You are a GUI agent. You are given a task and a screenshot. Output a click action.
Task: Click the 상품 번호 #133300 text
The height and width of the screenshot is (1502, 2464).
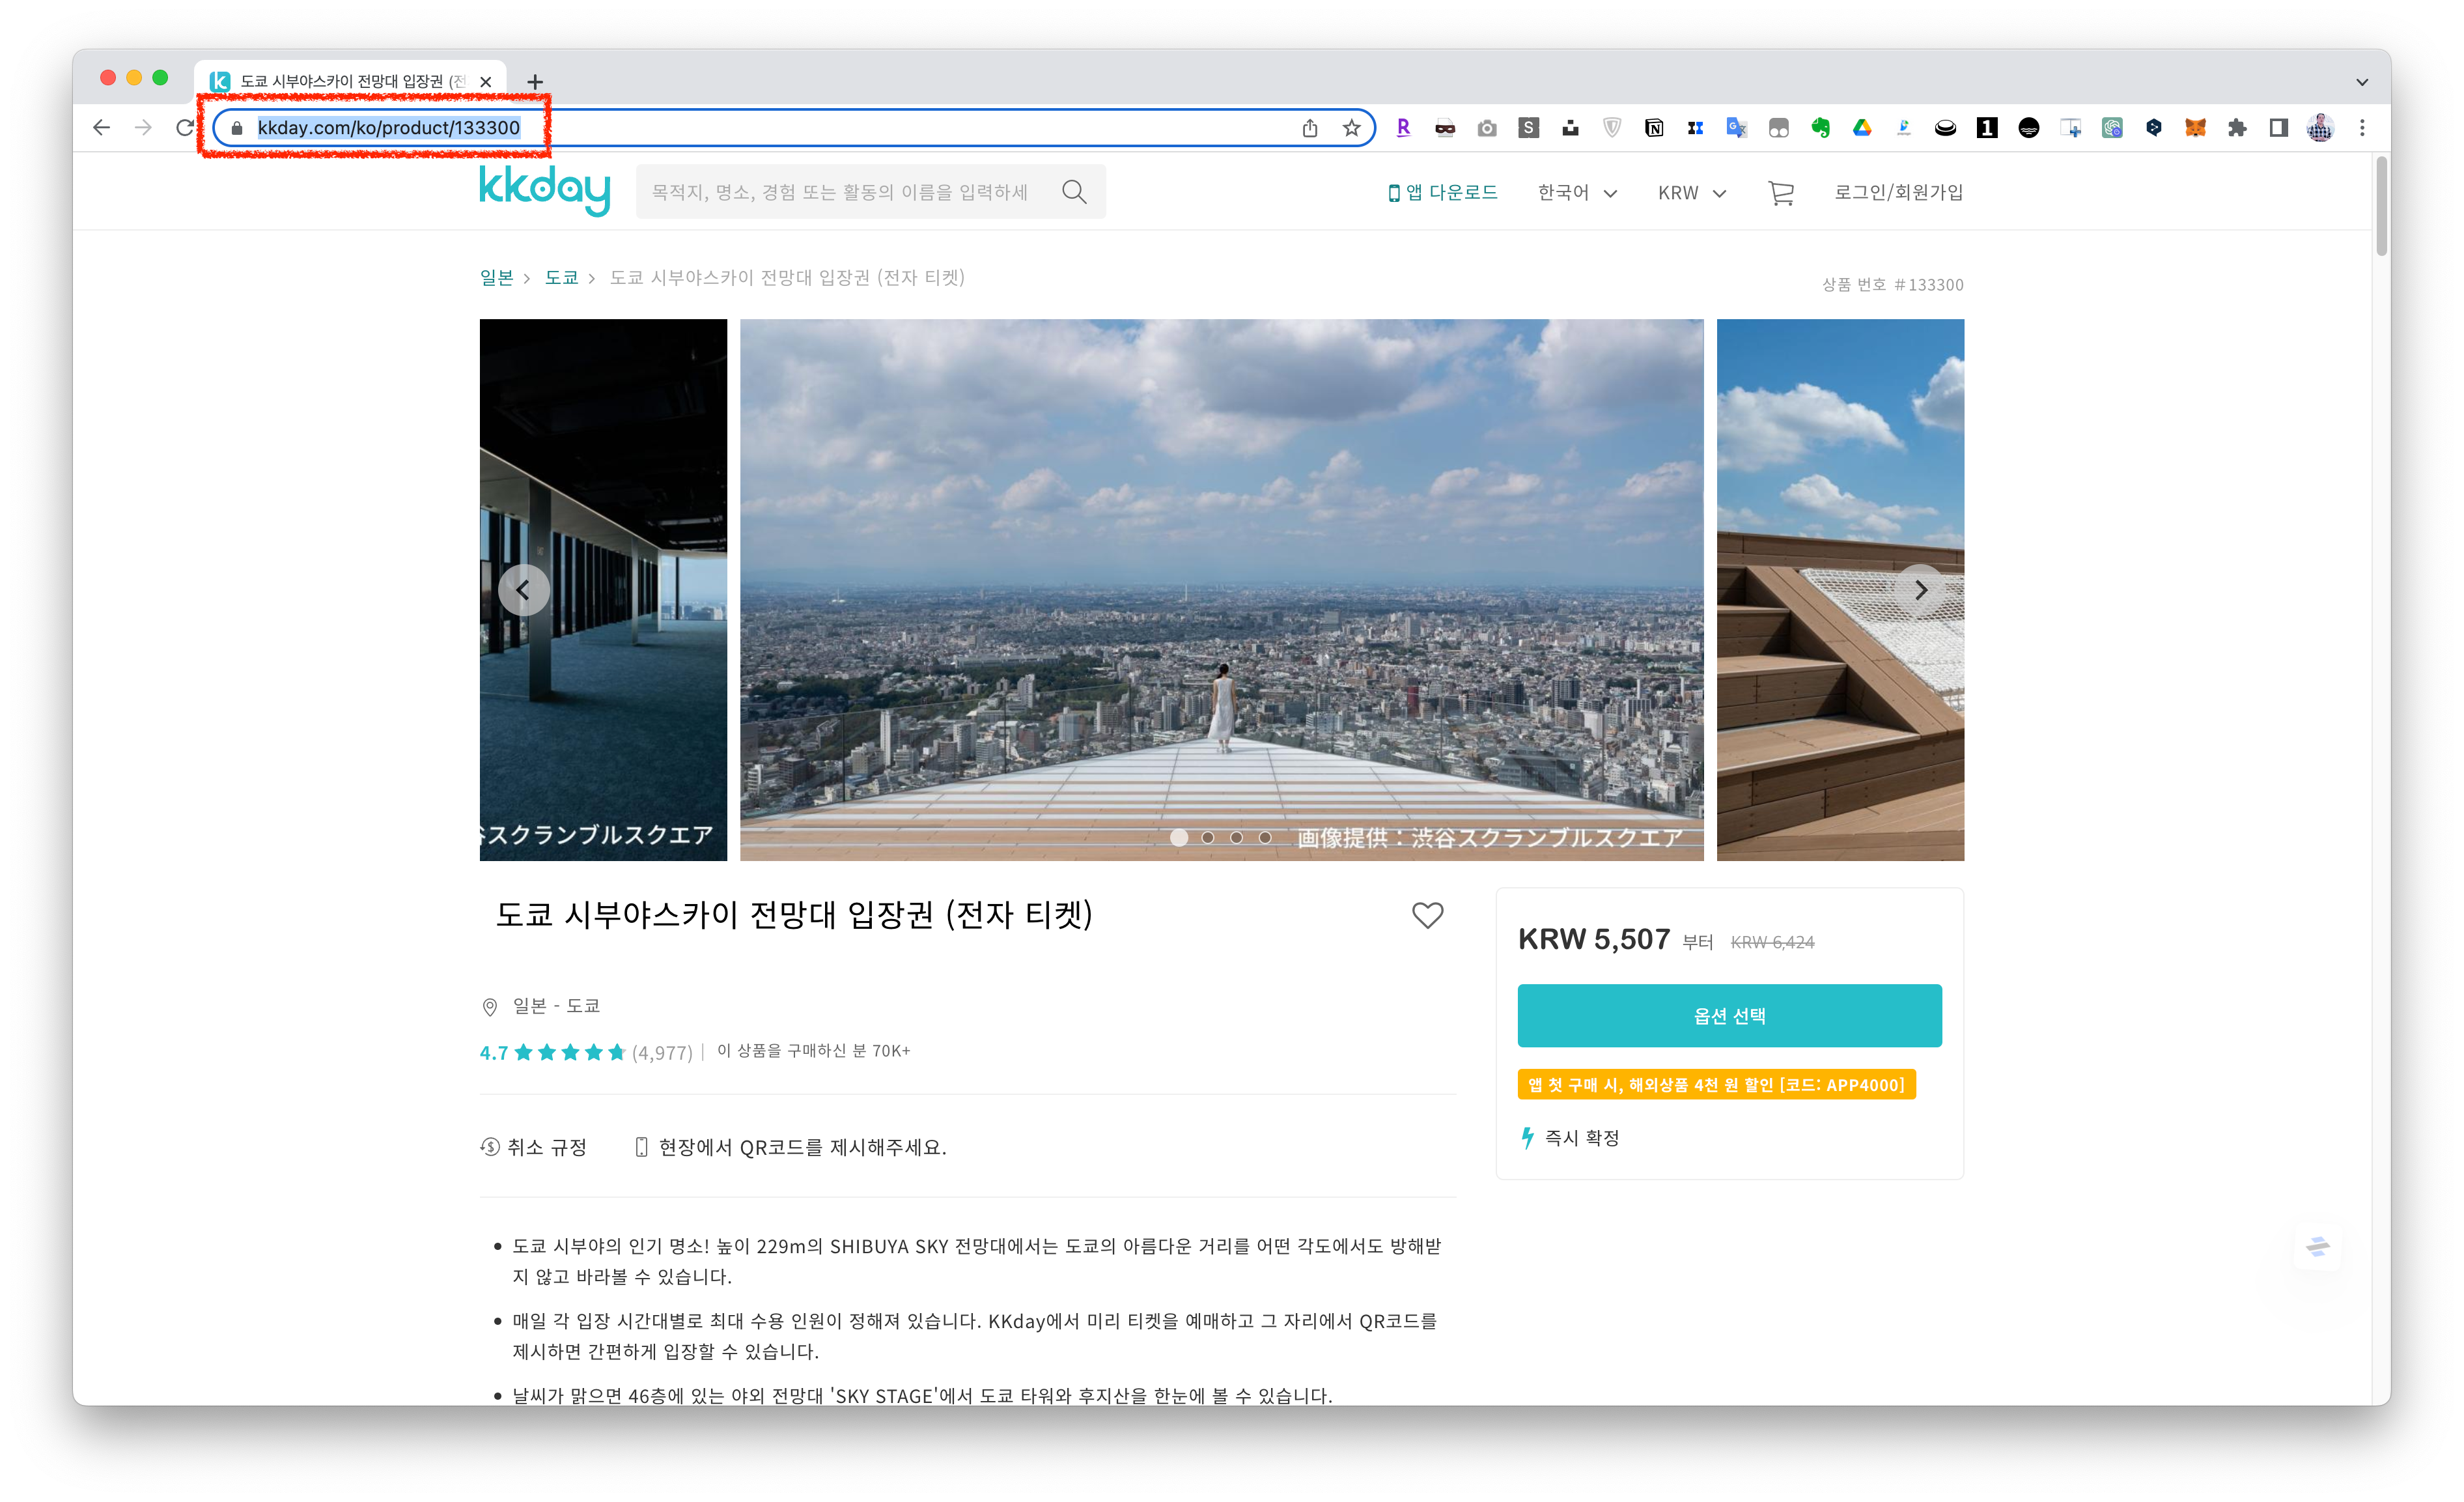pos(1892,285)
